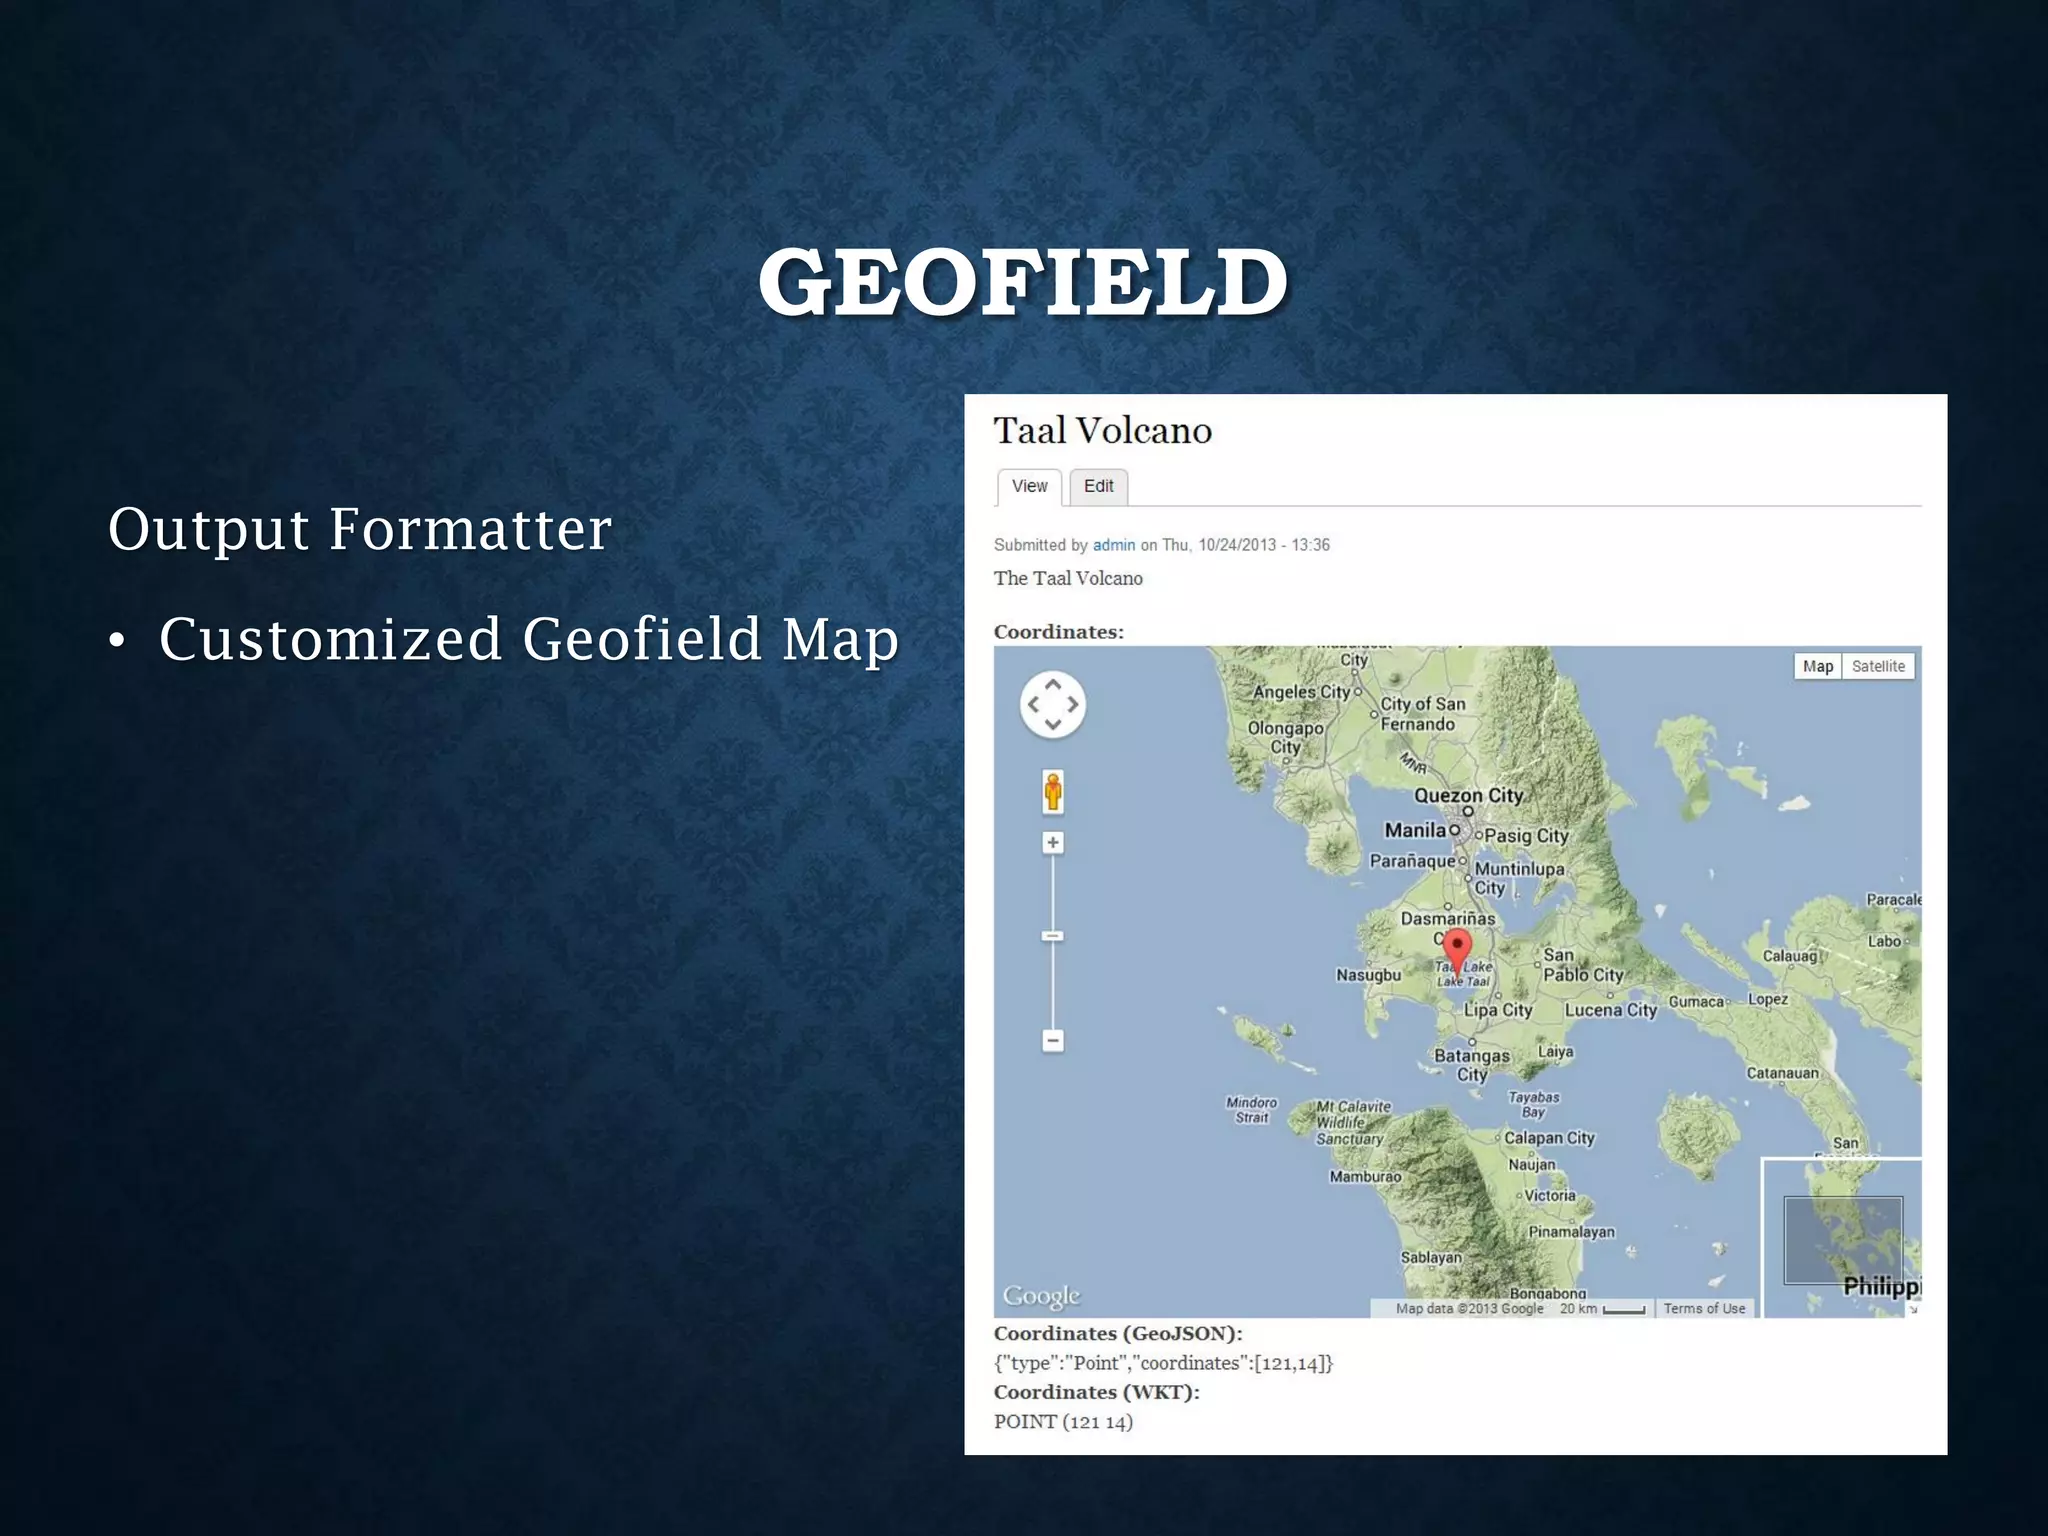2048x1536 pixels.
Task: Open the Edit tab
Action: 1098,487
